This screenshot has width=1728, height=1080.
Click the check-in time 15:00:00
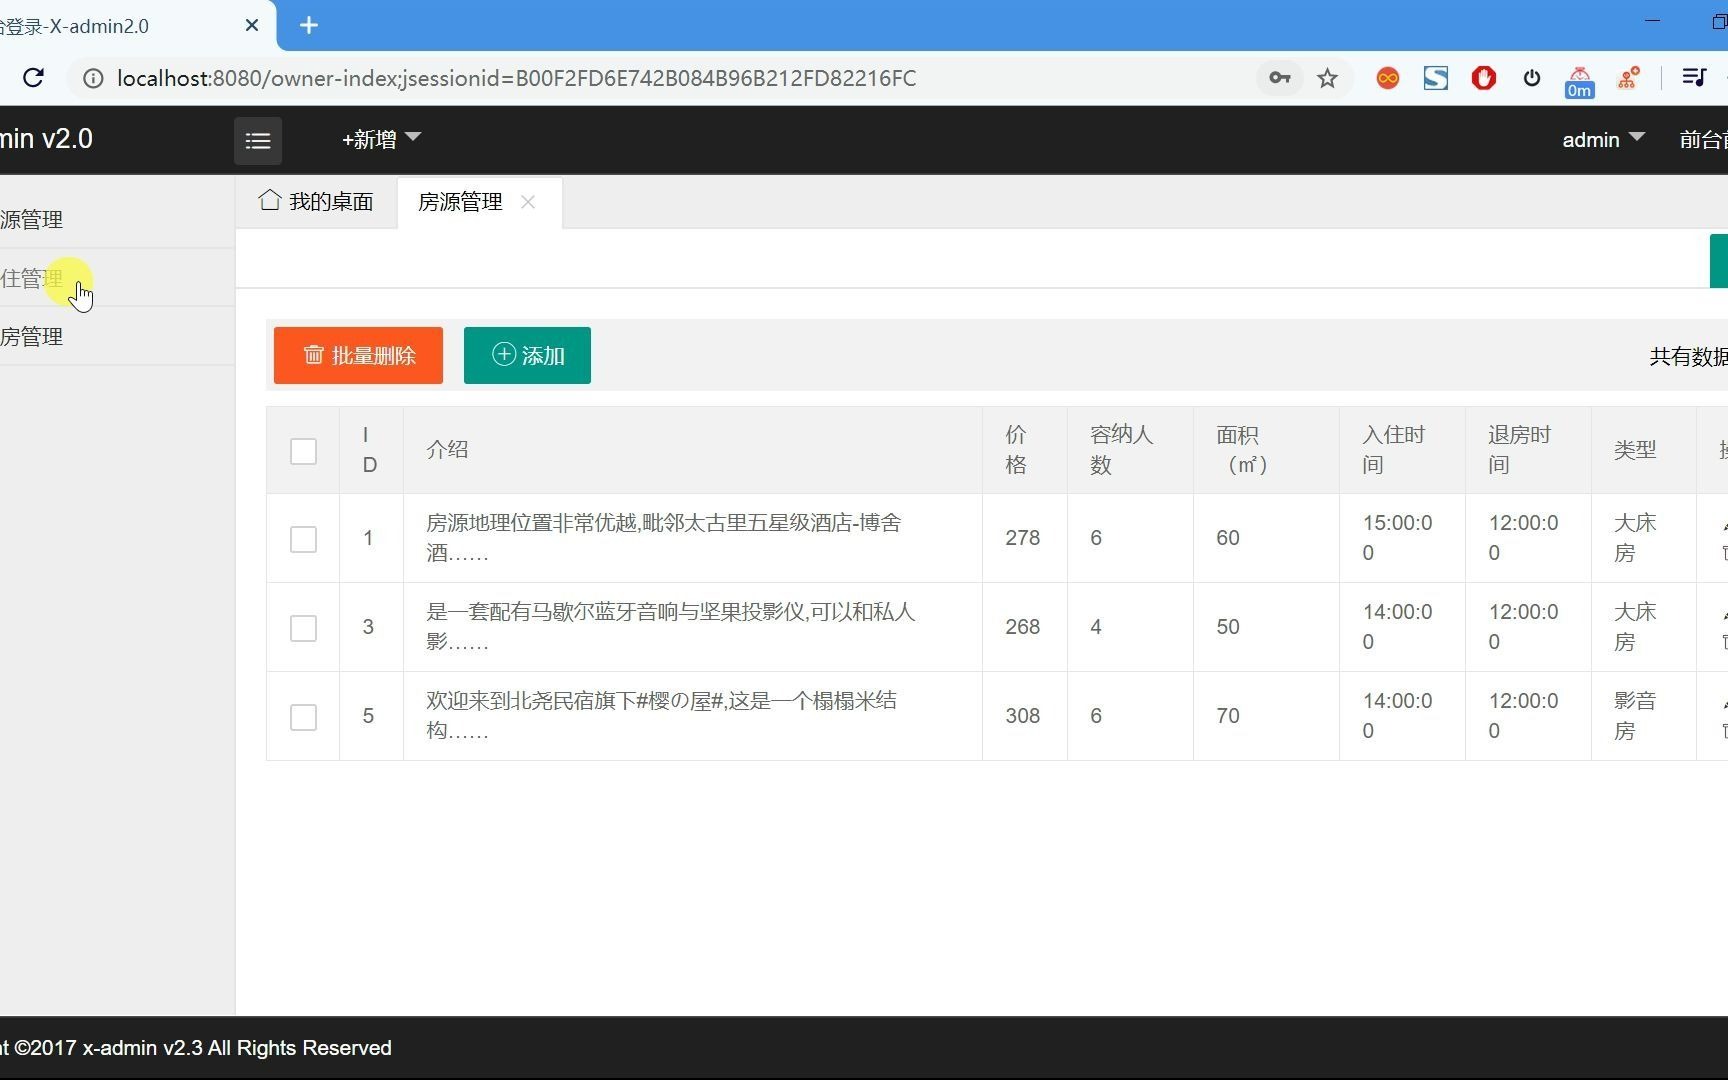click(1397, 538)
